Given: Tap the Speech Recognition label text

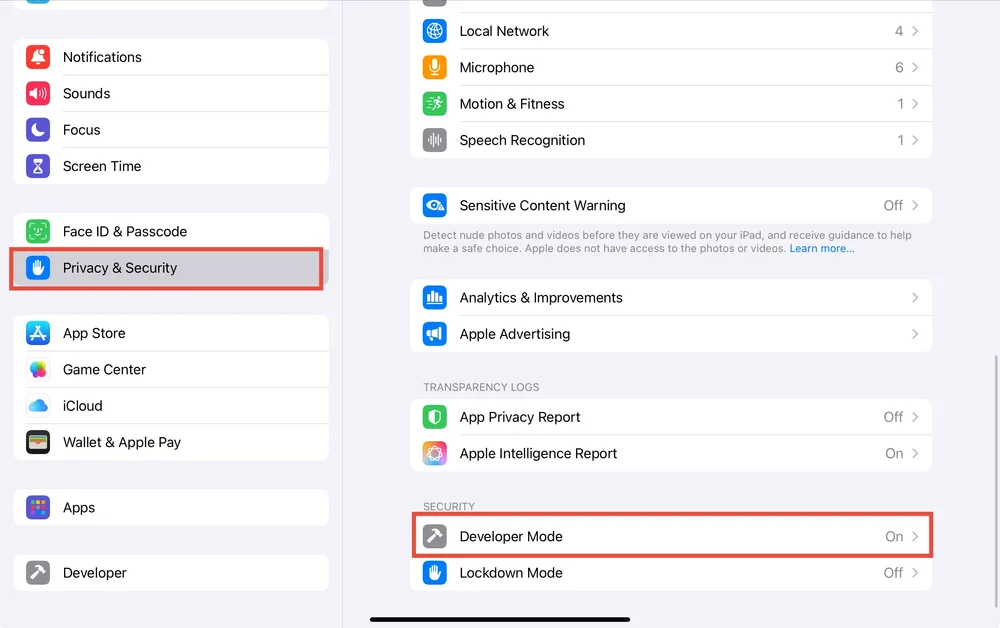Looking at the screenshot, I should [522, 140].
